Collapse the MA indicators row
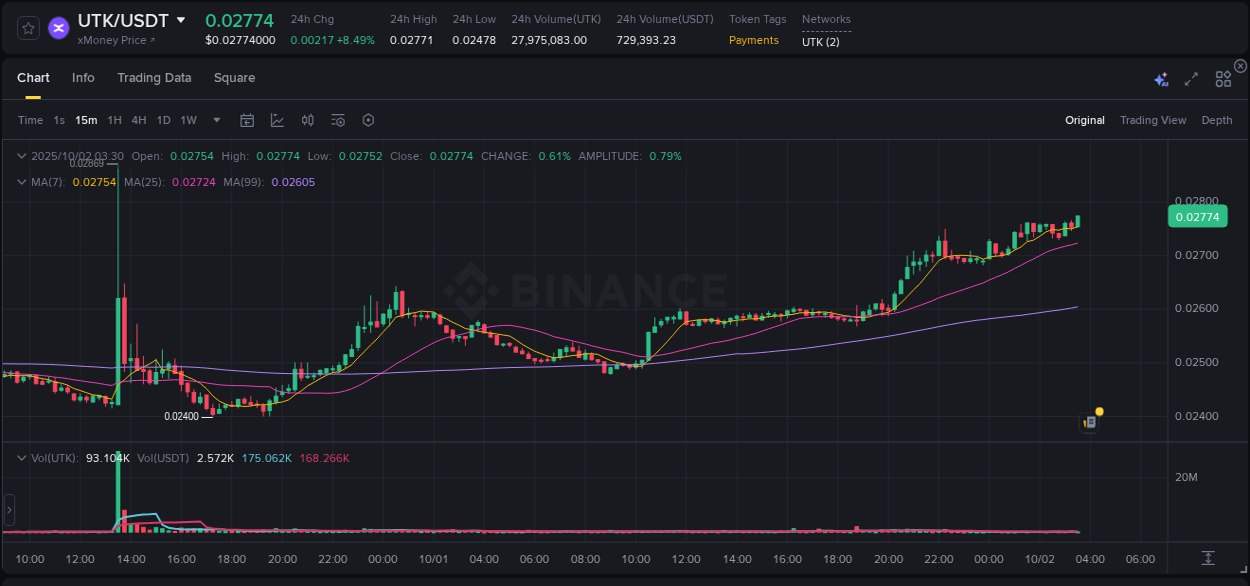This screenshot has width=1250, height=586. click(21, 182)
